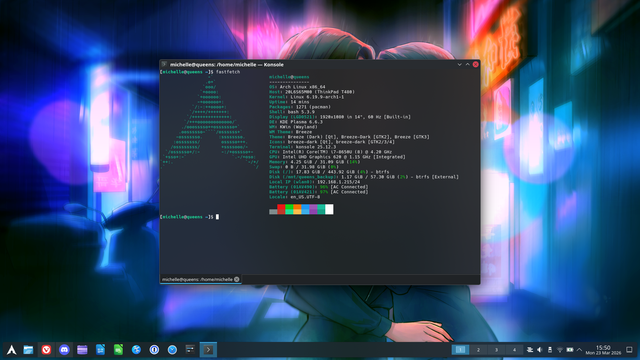Switch to virtual desktop 1
Screen dimensions: 640x360
coord(460,350)
